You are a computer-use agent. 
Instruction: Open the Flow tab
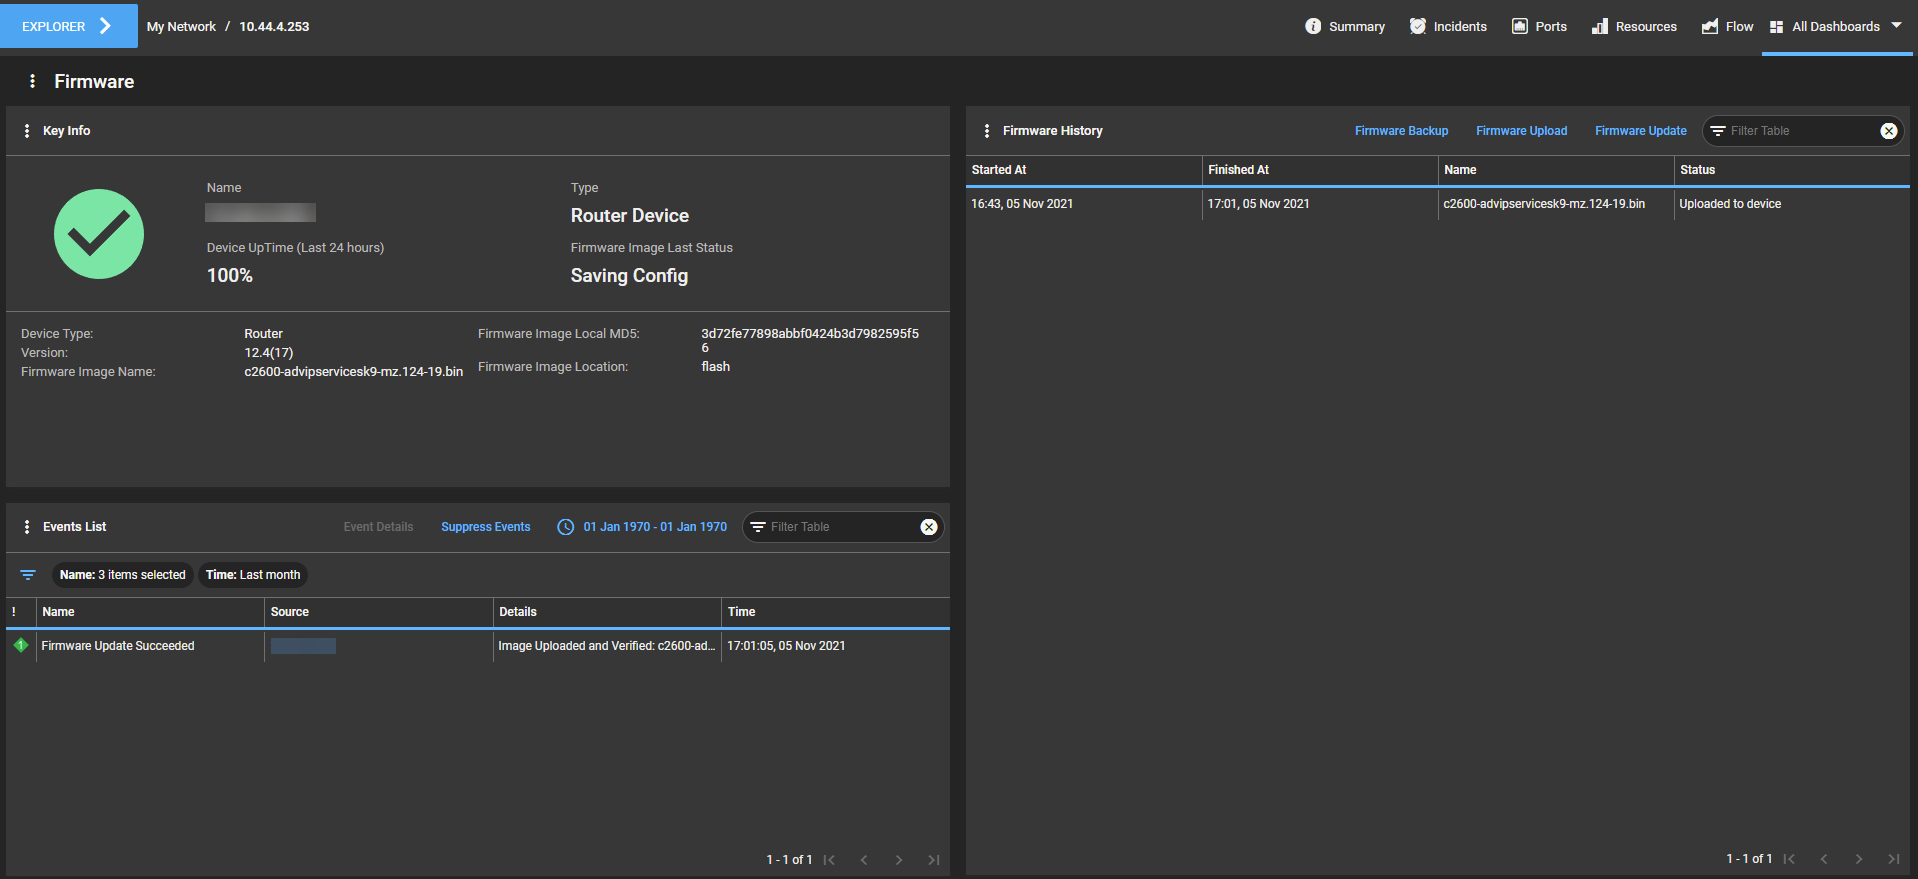pyautogui.click(x=1728, y=26)
